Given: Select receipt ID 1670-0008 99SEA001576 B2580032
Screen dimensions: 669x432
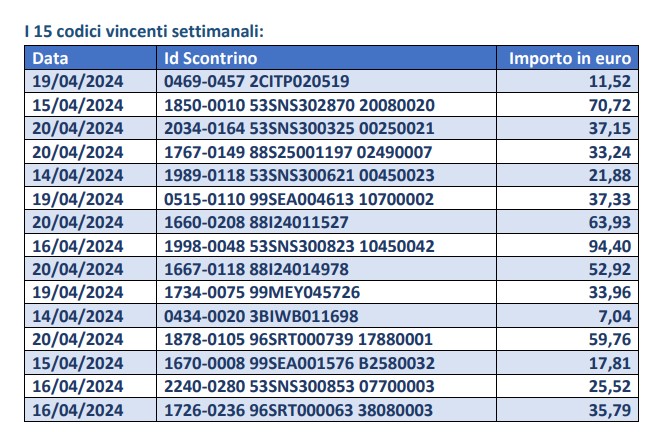Looking at the screenshot, I should coord(300,363).
